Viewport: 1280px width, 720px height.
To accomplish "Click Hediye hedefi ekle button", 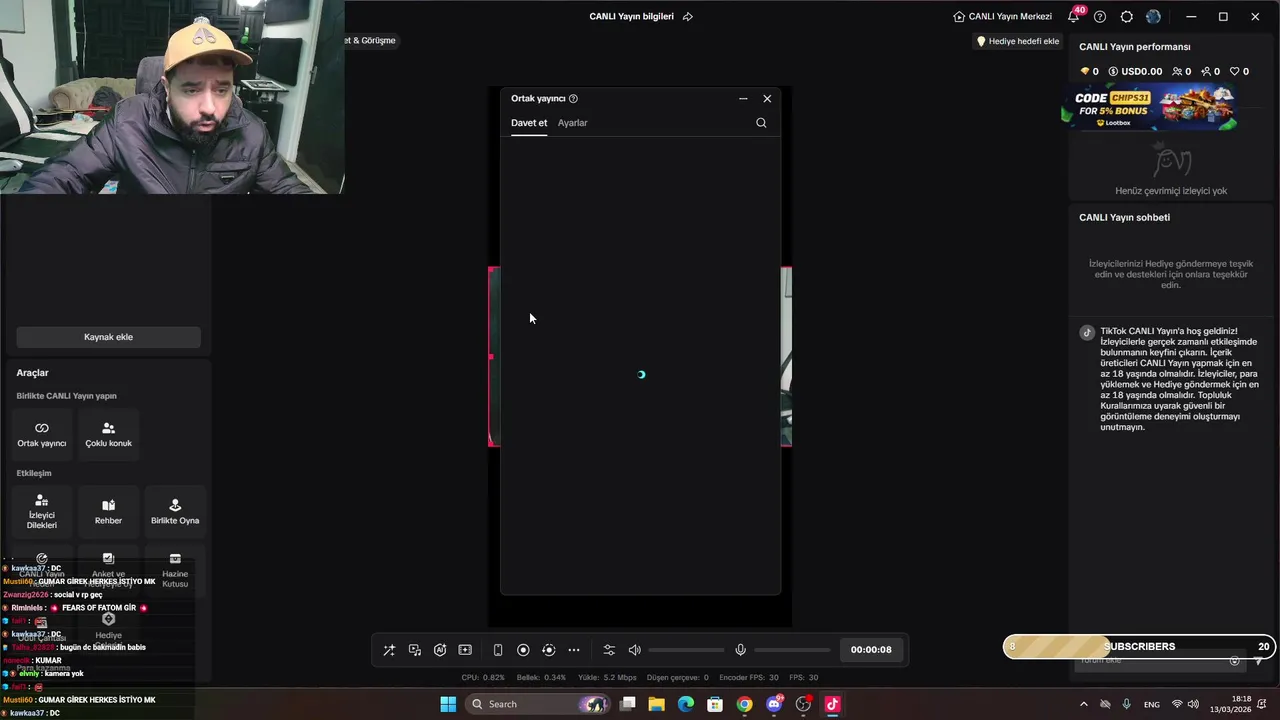I will 1018,41.
